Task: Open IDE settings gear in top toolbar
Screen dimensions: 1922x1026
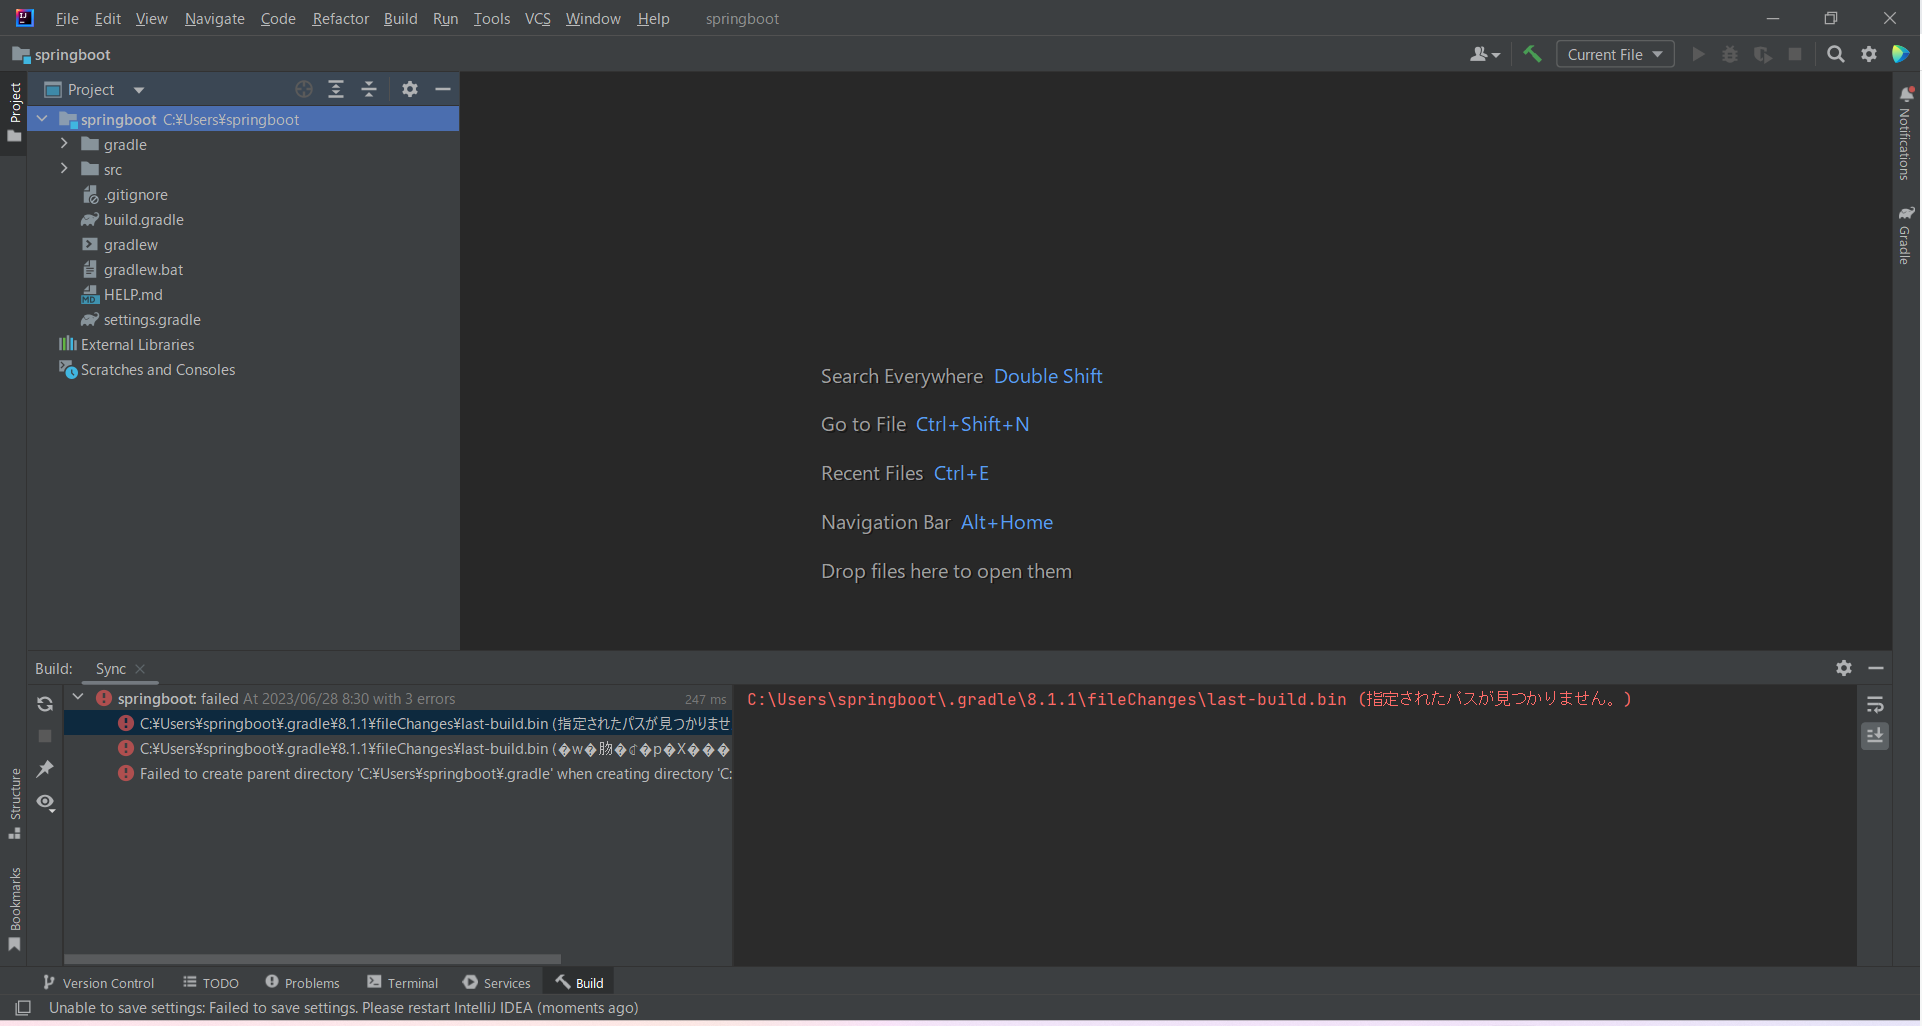Action: pos(1869,54)
